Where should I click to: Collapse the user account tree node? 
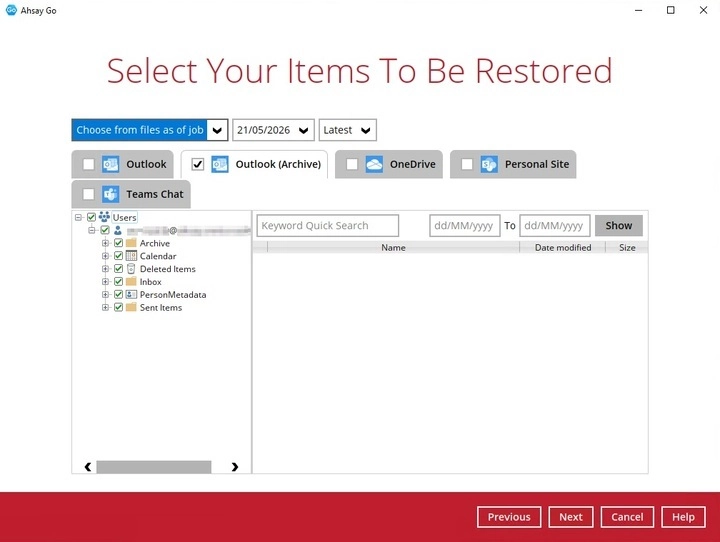(92, 230)
